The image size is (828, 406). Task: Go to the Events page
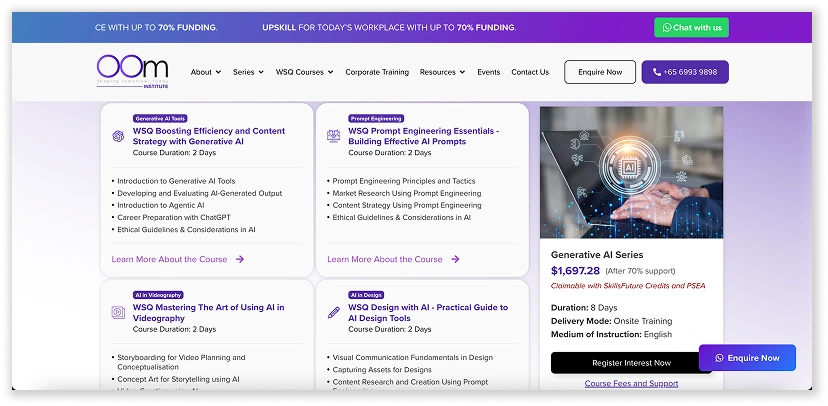tap(488, 72)
